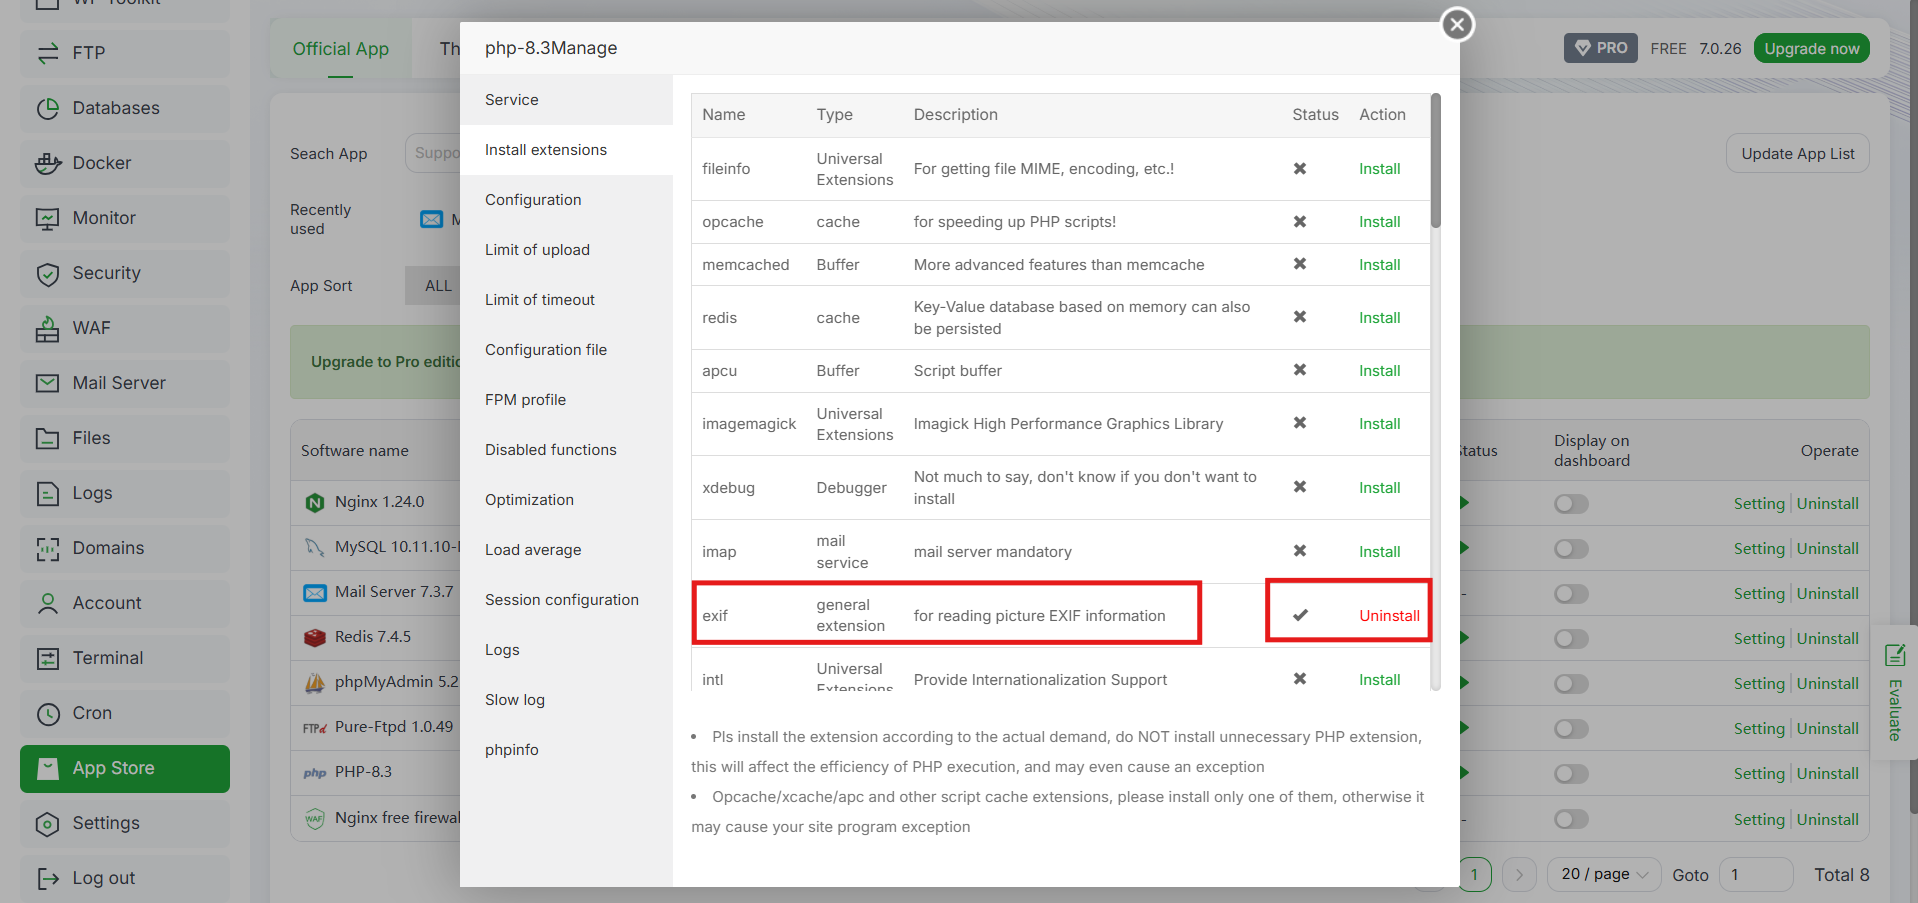Viewport: 1918px width, 903px height.
Task: Click the Mail Server 7.3.7 envelope icon
Action: click(315, 593)
